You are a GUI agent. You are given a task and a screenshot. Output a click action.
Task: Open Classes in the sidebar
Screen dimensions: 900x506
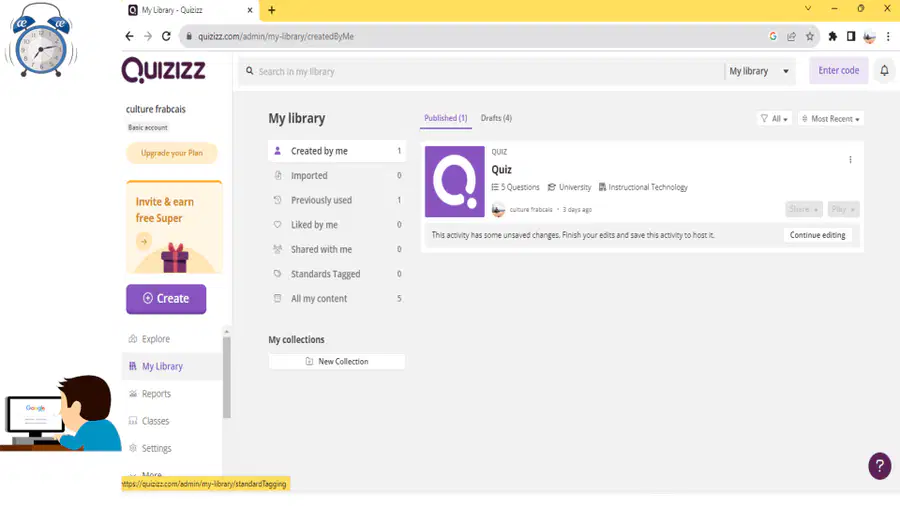point(172,421)
